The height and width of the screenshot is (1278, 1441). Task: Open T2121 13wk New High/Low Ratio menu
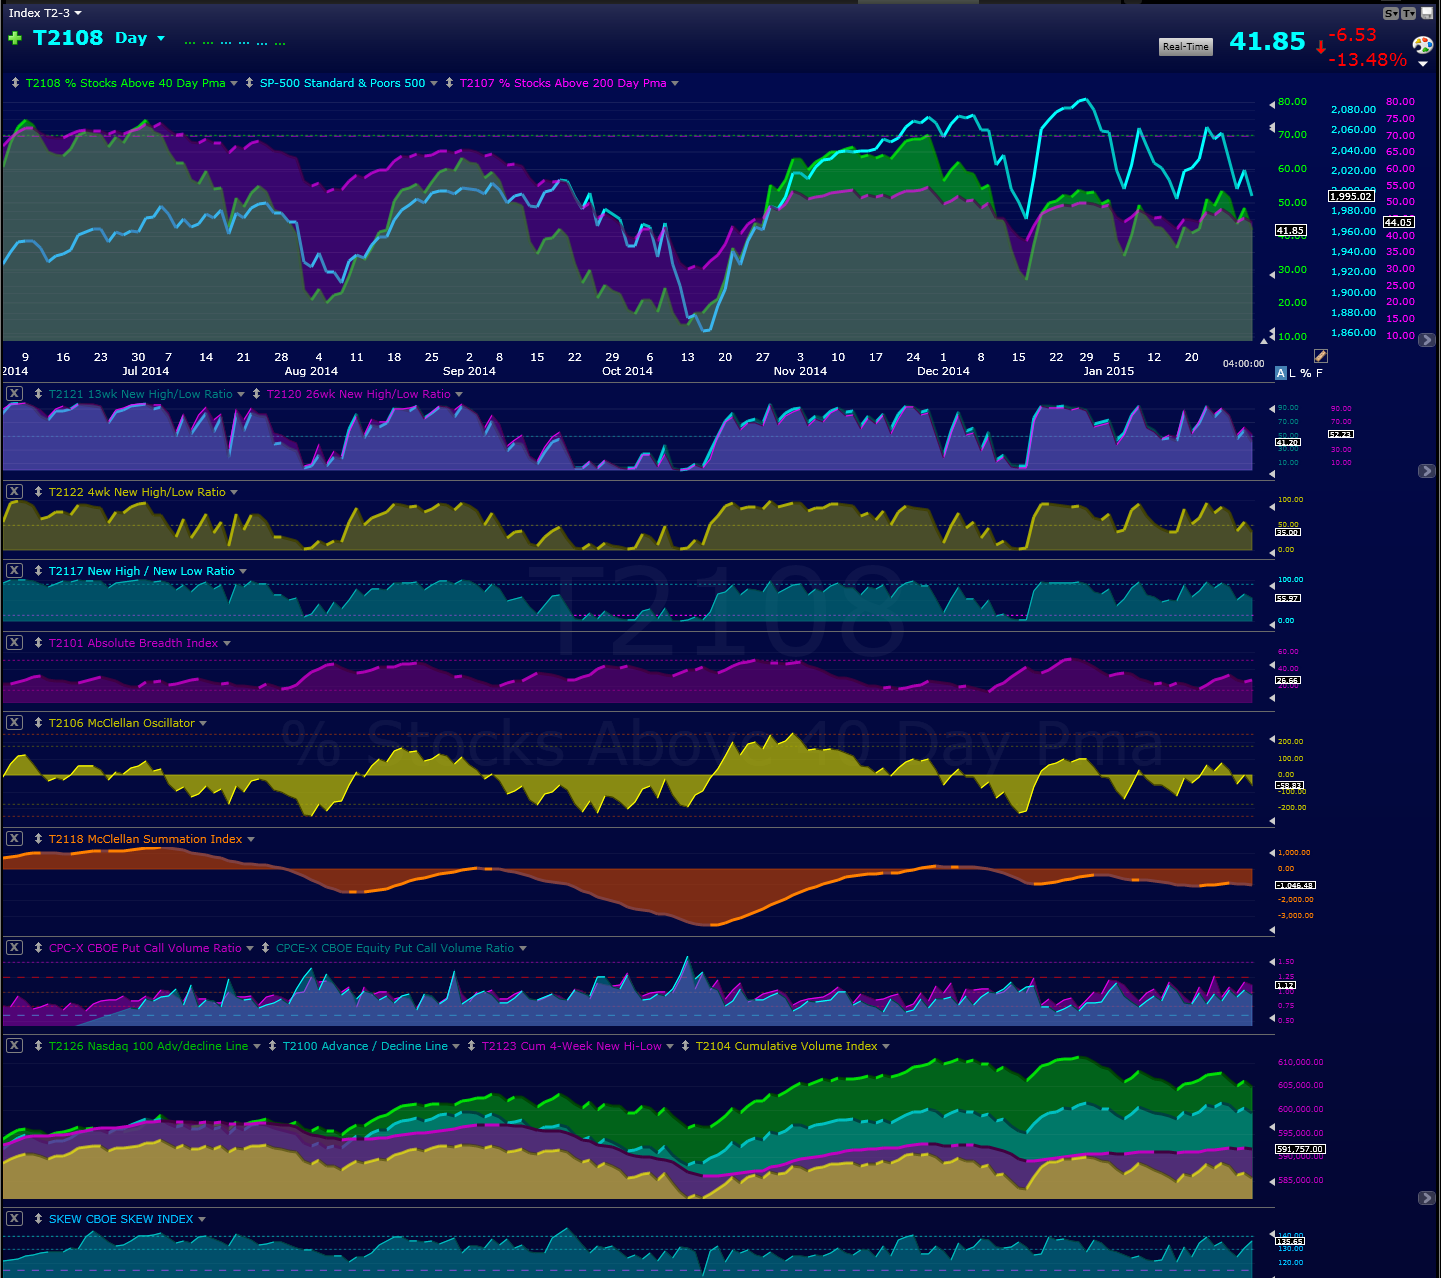tap(241, 394)
